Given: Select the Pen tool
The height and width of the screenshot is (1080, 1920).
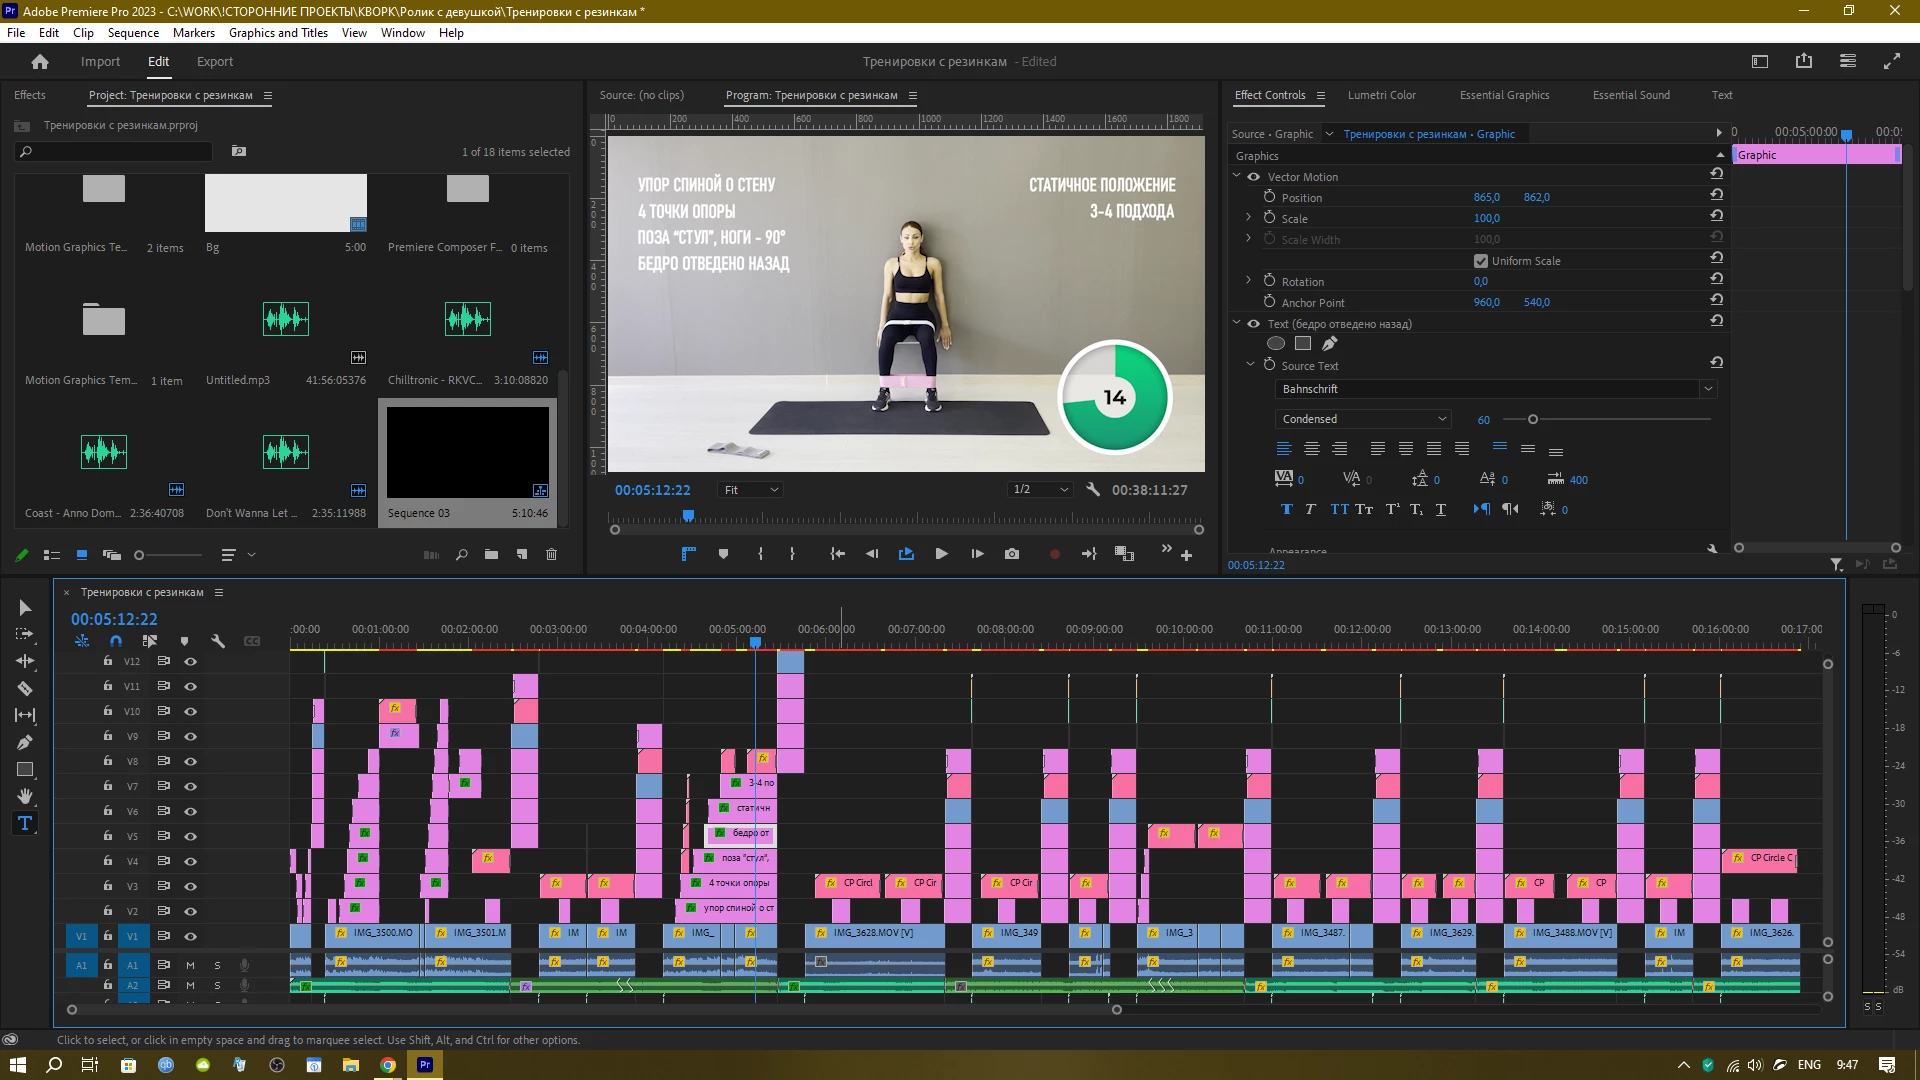Looking at the screenshot, I should point(25,742).
